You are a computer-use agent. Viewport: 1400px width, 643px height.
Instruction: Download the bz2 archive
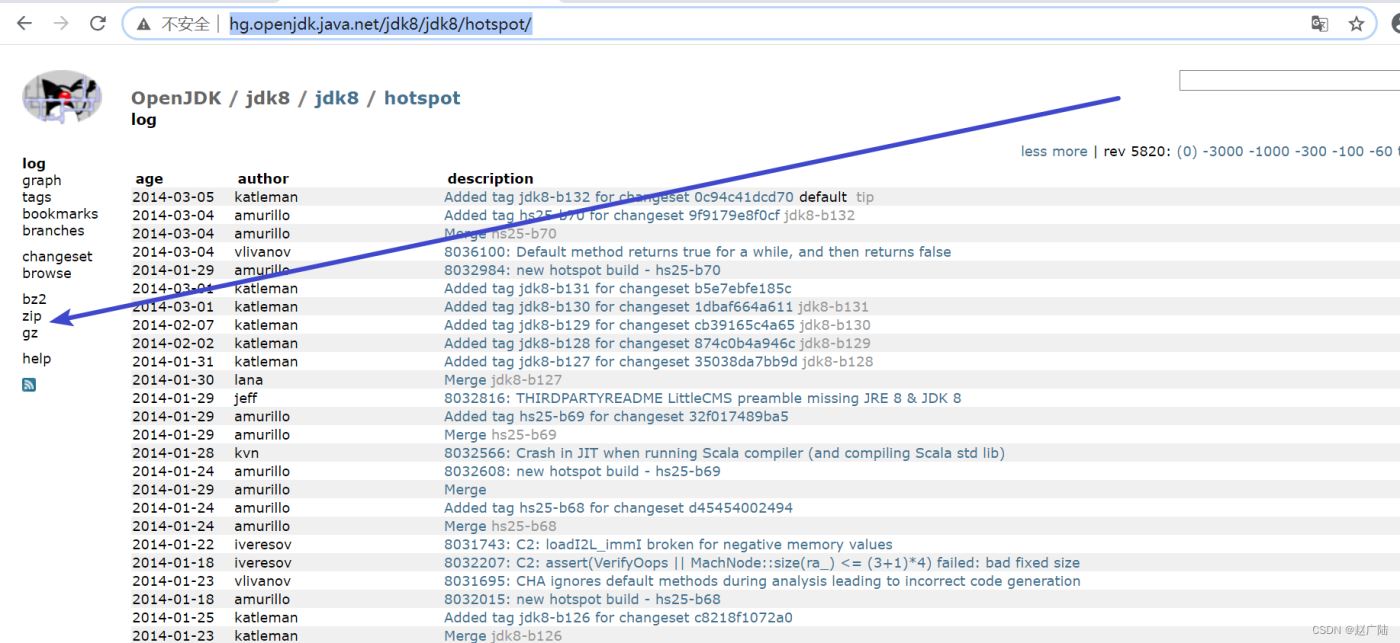[34, 299]
